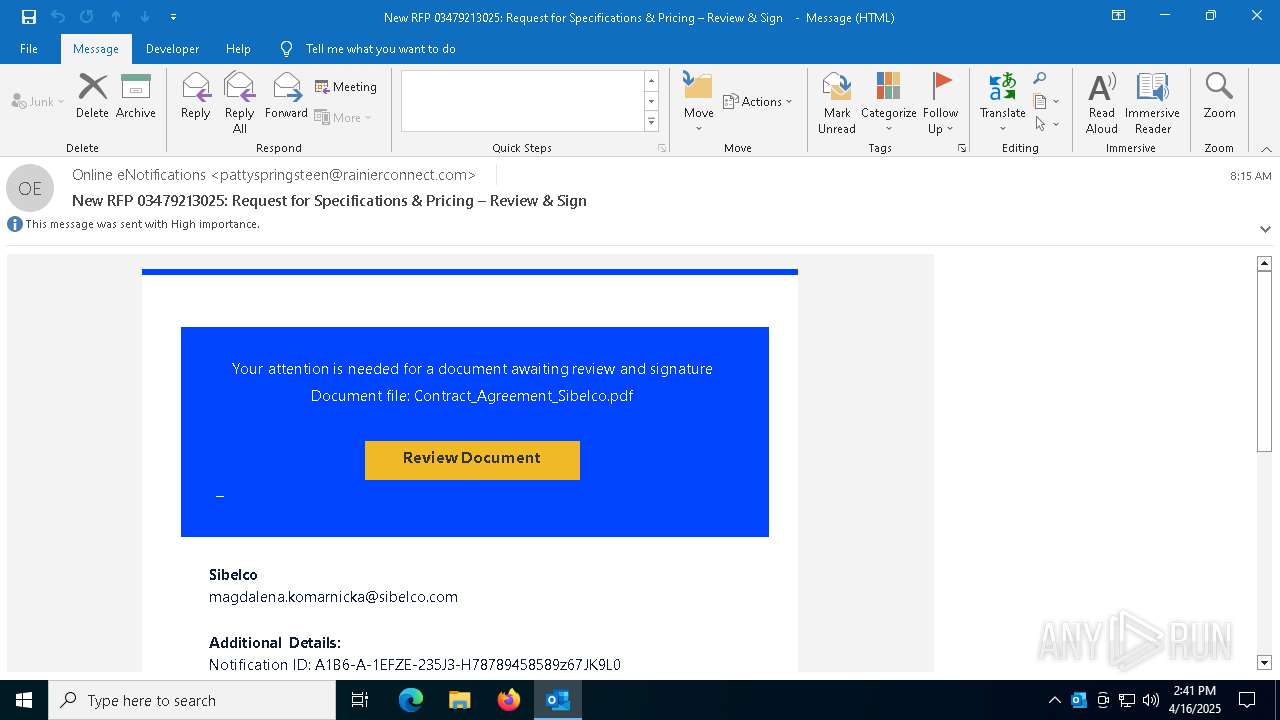
Task: Open the Help tab
Action: click(x=238, y=49)
